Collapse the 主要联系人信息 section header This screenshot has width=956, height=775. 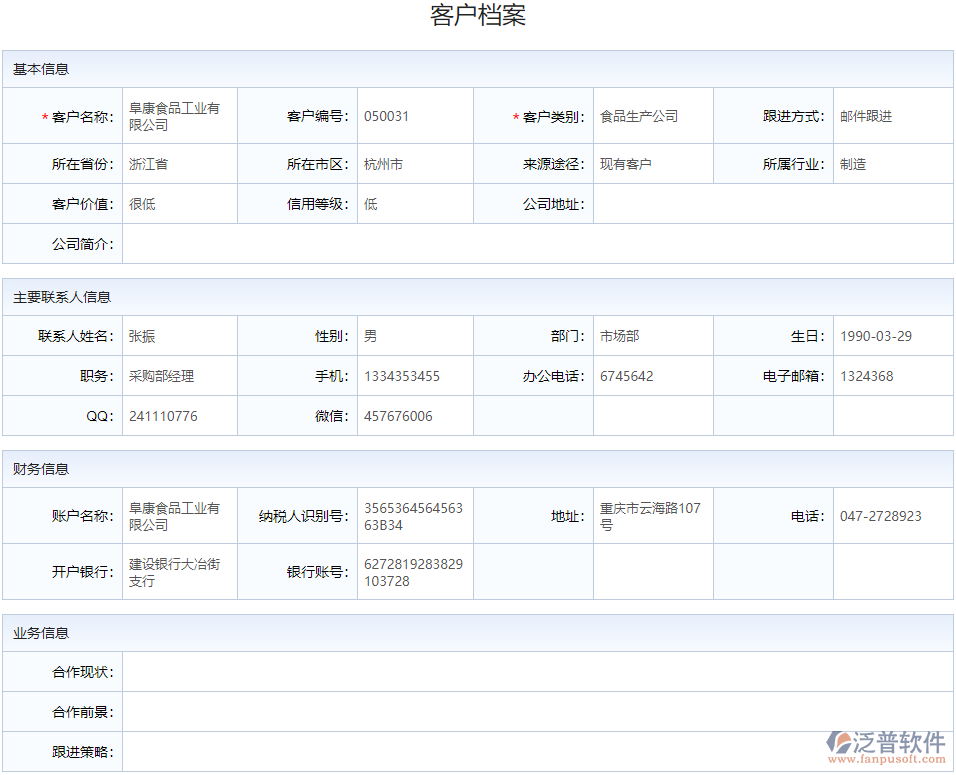(61, 297)
